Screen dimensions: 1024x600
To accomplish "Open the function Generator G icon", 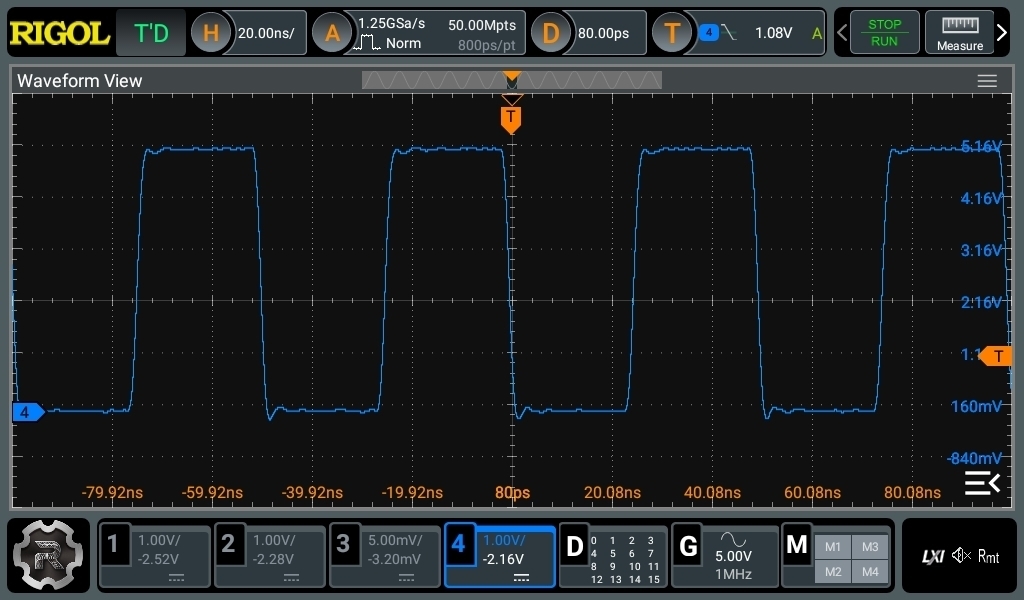I will click(x=688, y=546).
